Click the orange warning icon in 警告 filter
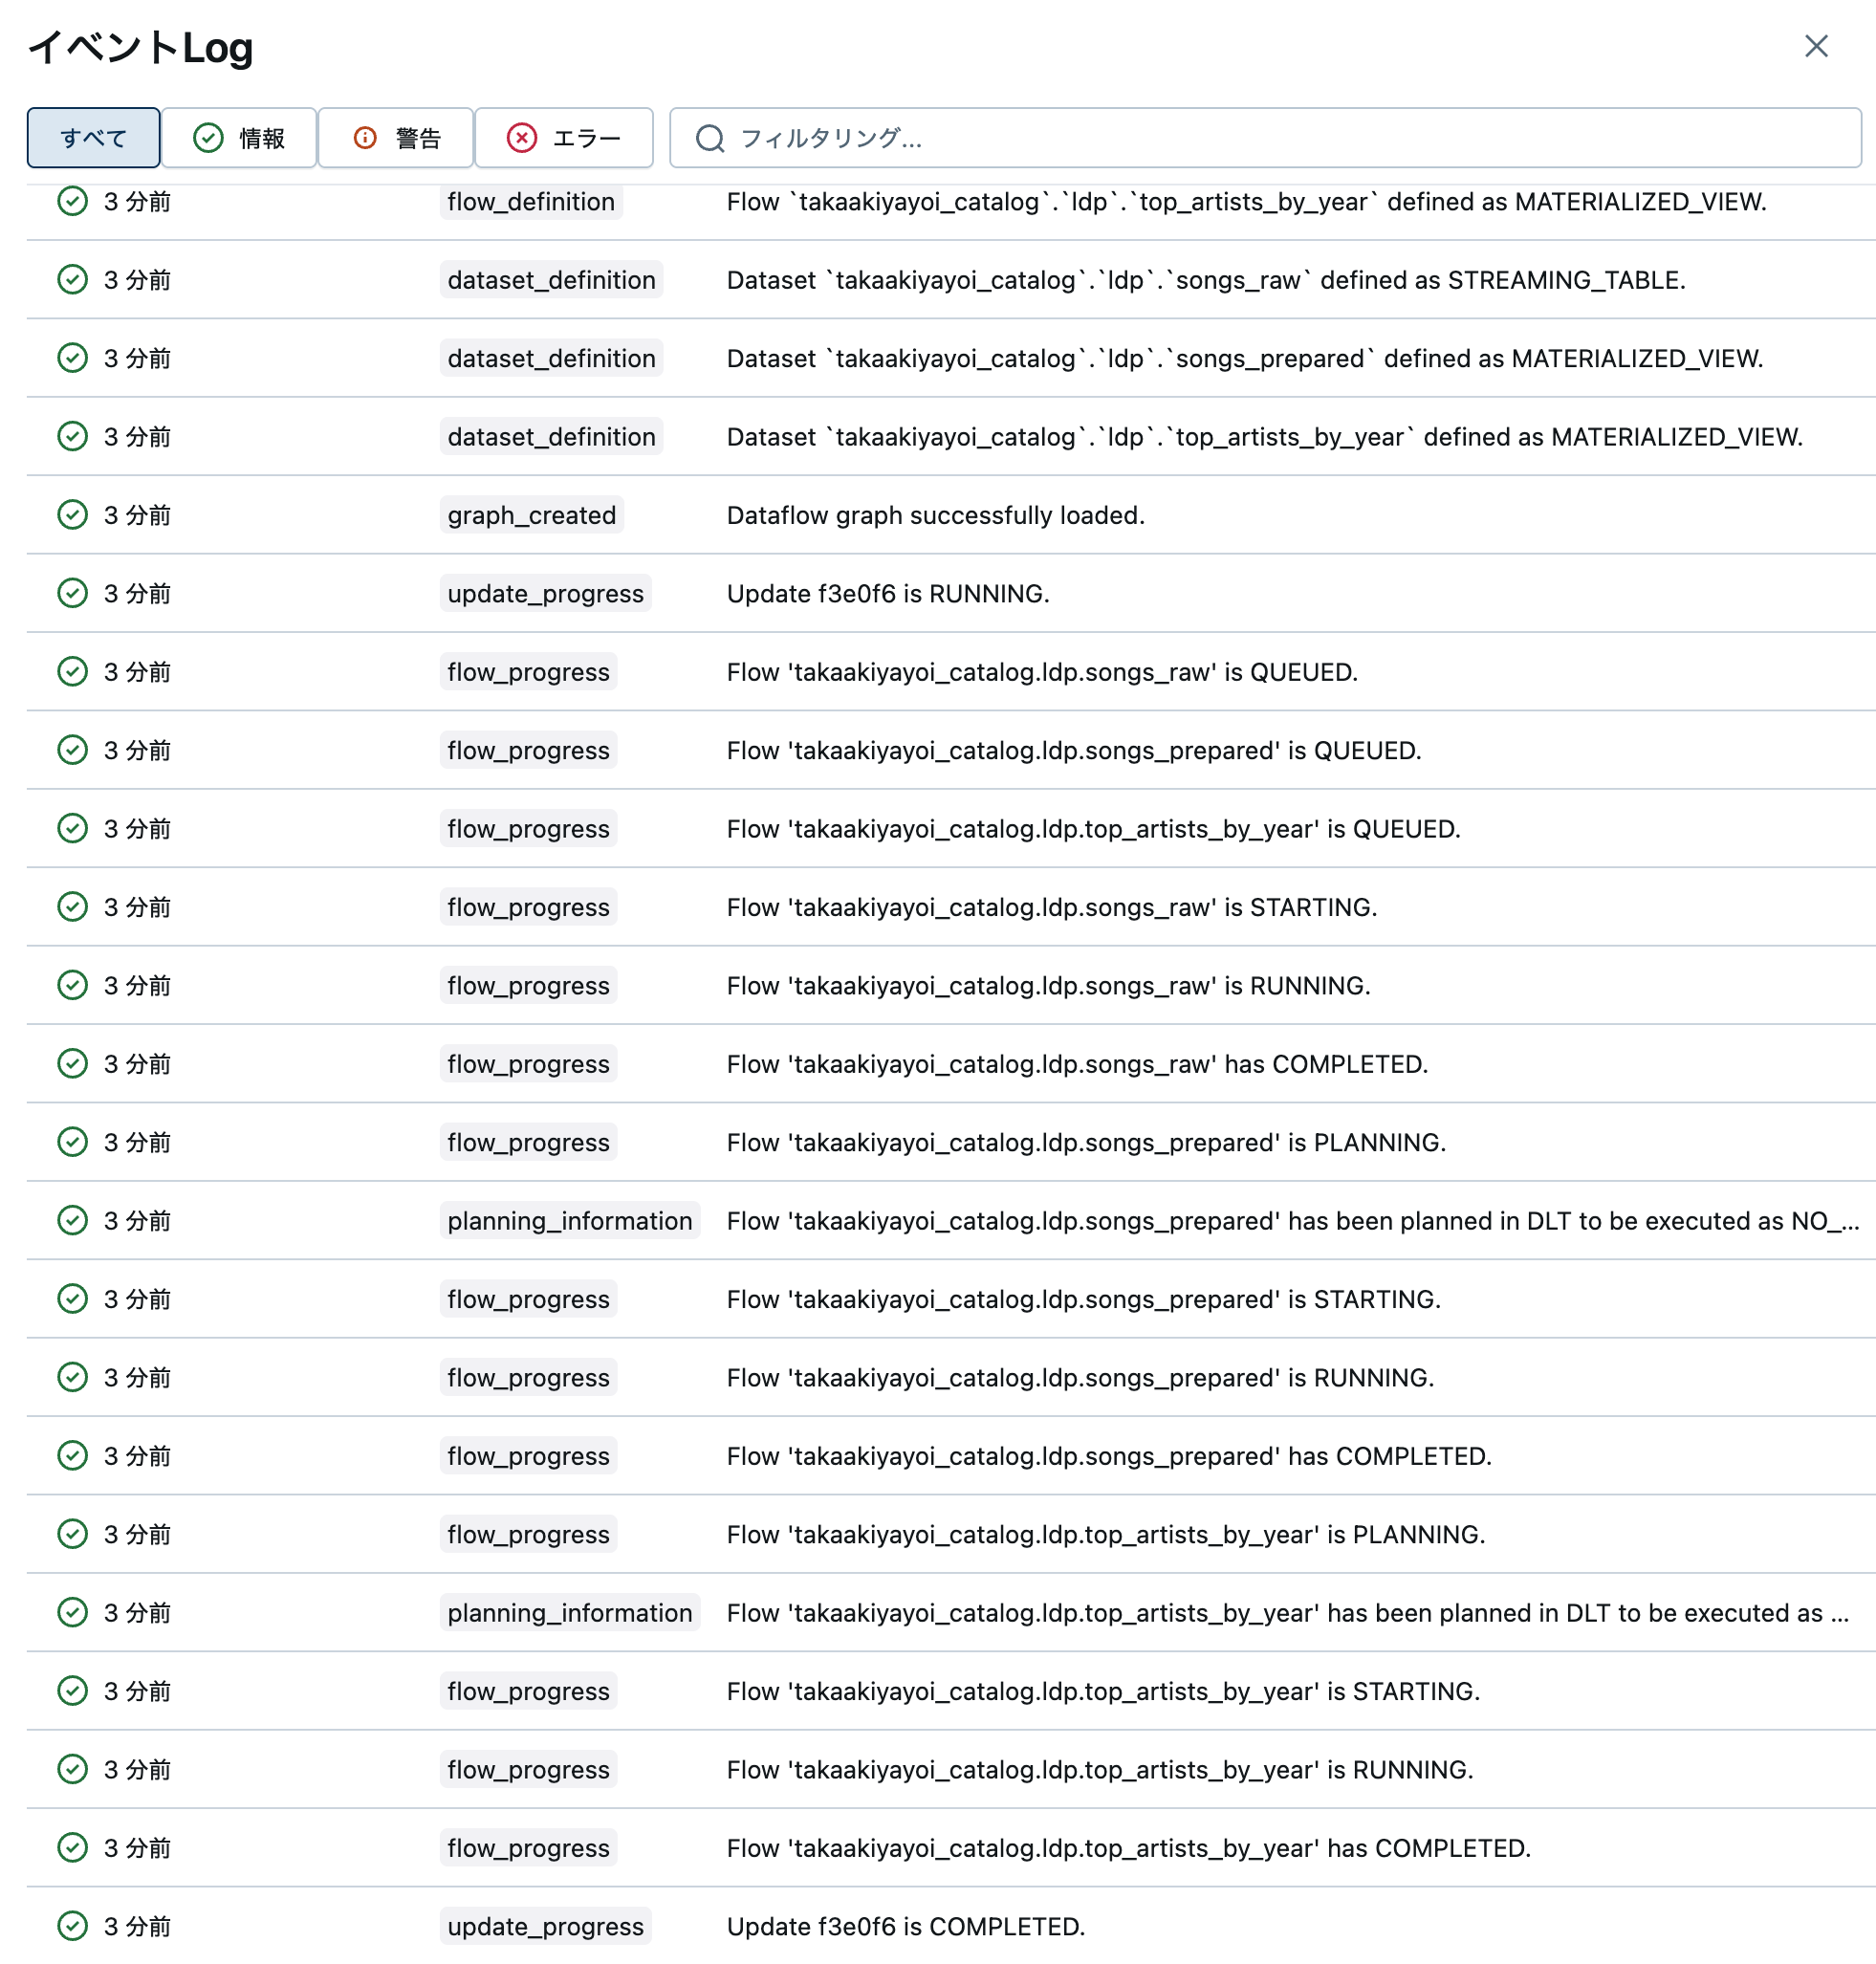This screenshot has width=1876, height=1964. point(364,138)
